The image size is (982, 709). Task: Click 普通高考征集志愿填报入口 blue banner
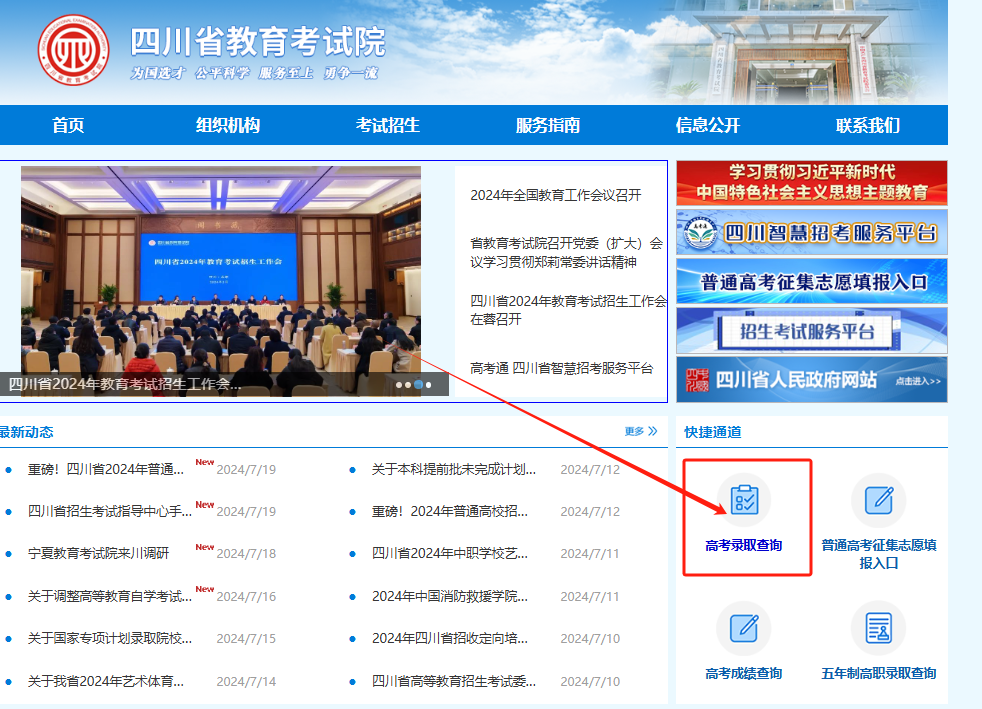811,282
